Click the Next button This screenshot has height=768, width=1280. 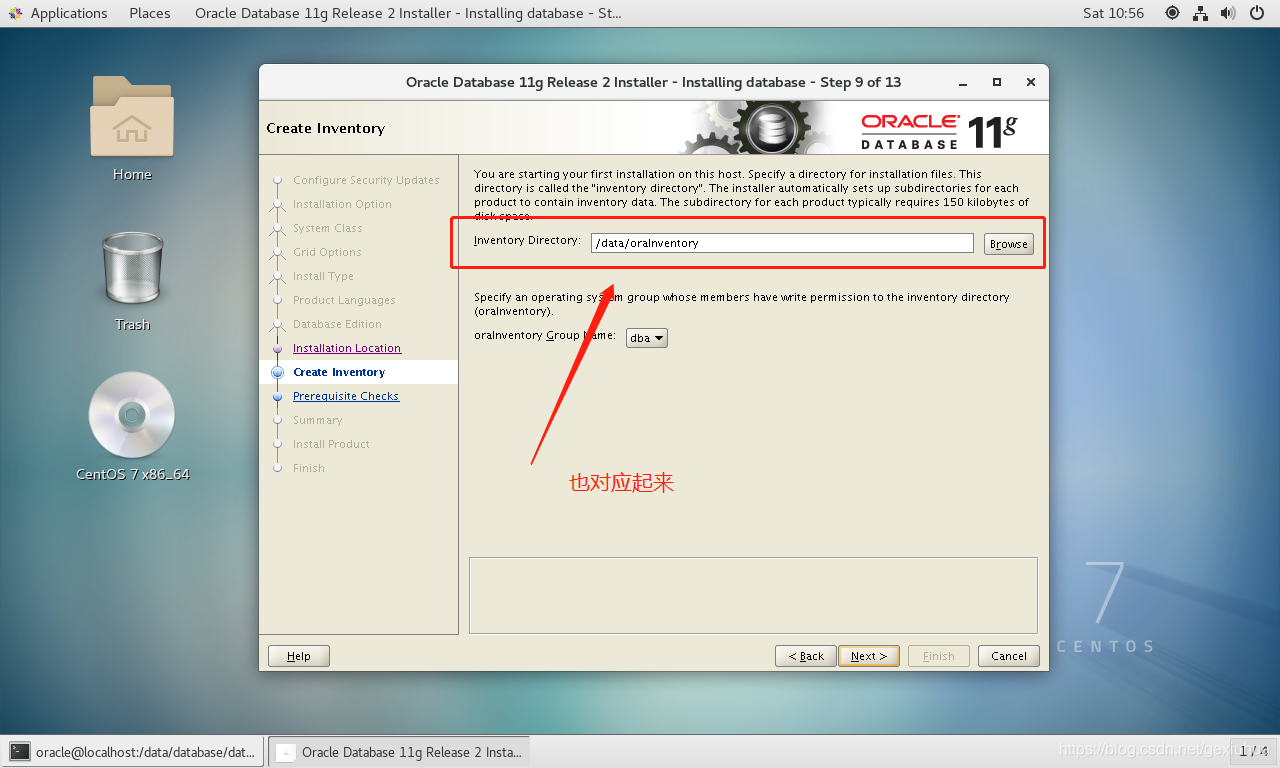[x=869, y=656]
